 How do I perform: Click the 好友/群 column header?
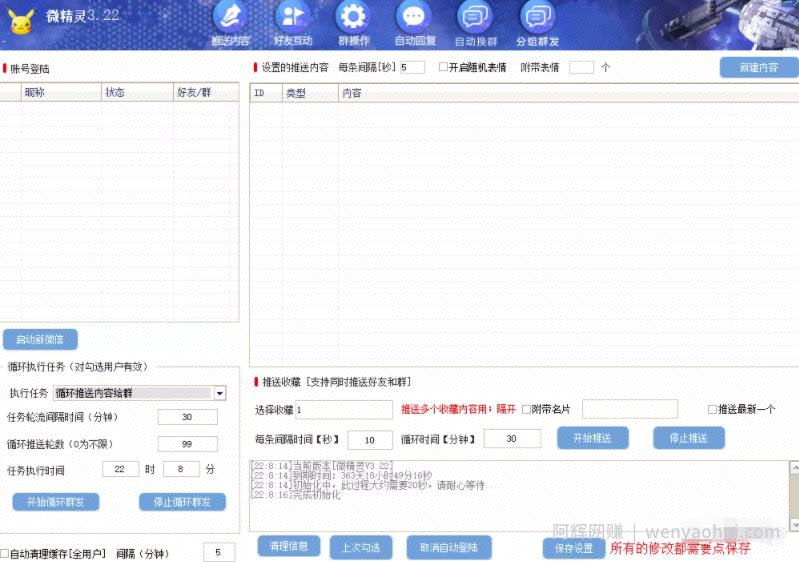[206, 92]
